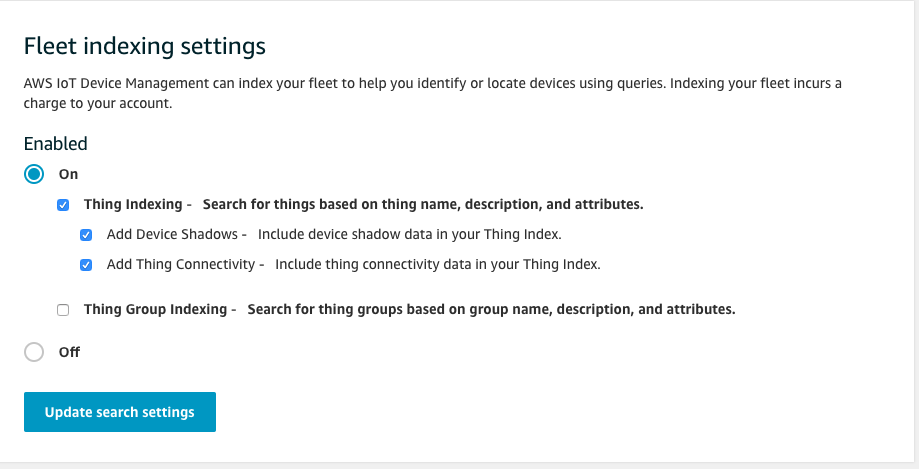The height and width of the screenshot is (469, 919).
Task: Select the Off radio button
Action: 34,352
